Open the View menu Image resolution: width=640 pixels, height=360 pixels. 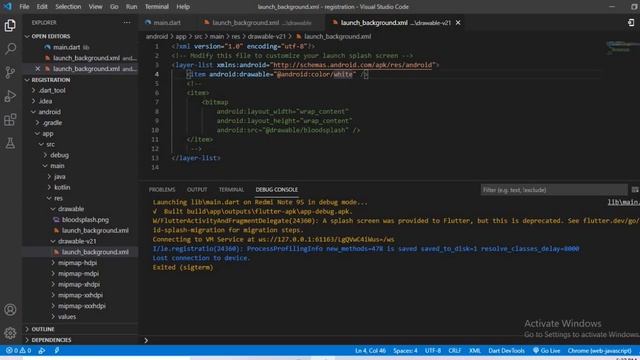click(96, 7)
